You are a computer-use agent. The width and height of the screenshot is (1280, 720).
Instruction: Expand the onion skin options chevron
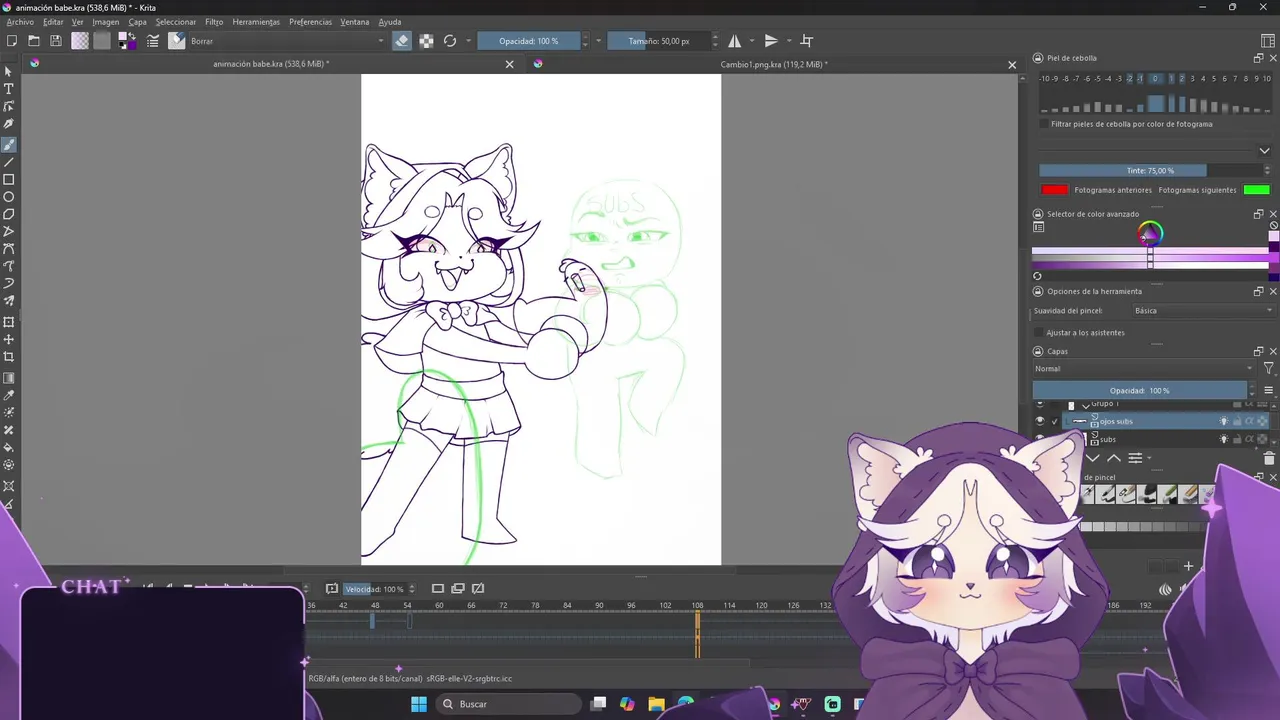[x=1264, y=151]
